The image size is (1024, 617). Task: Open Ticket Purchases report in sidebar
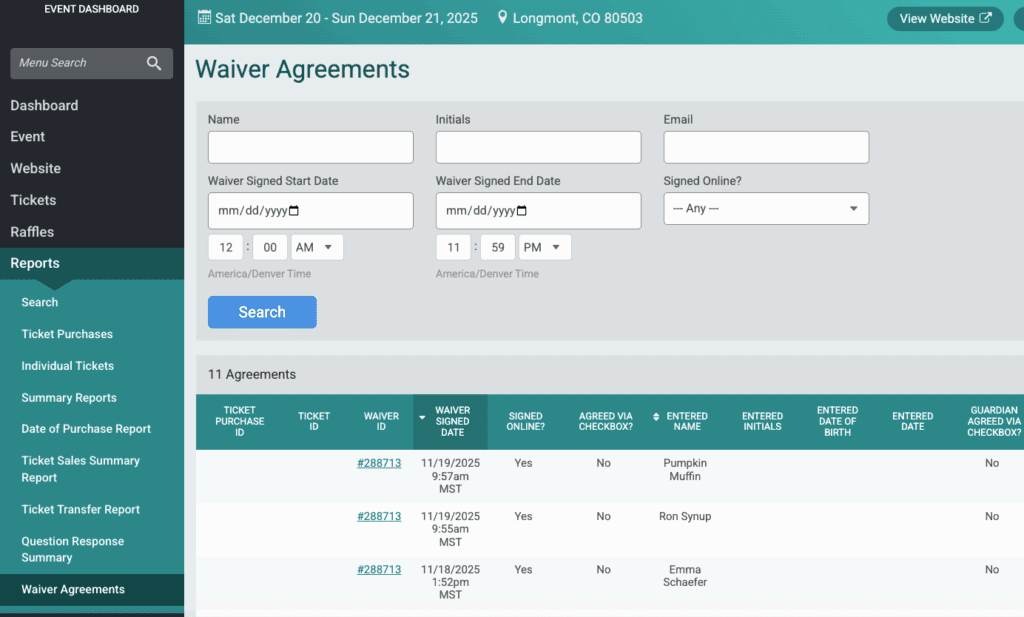coord(67,334)
